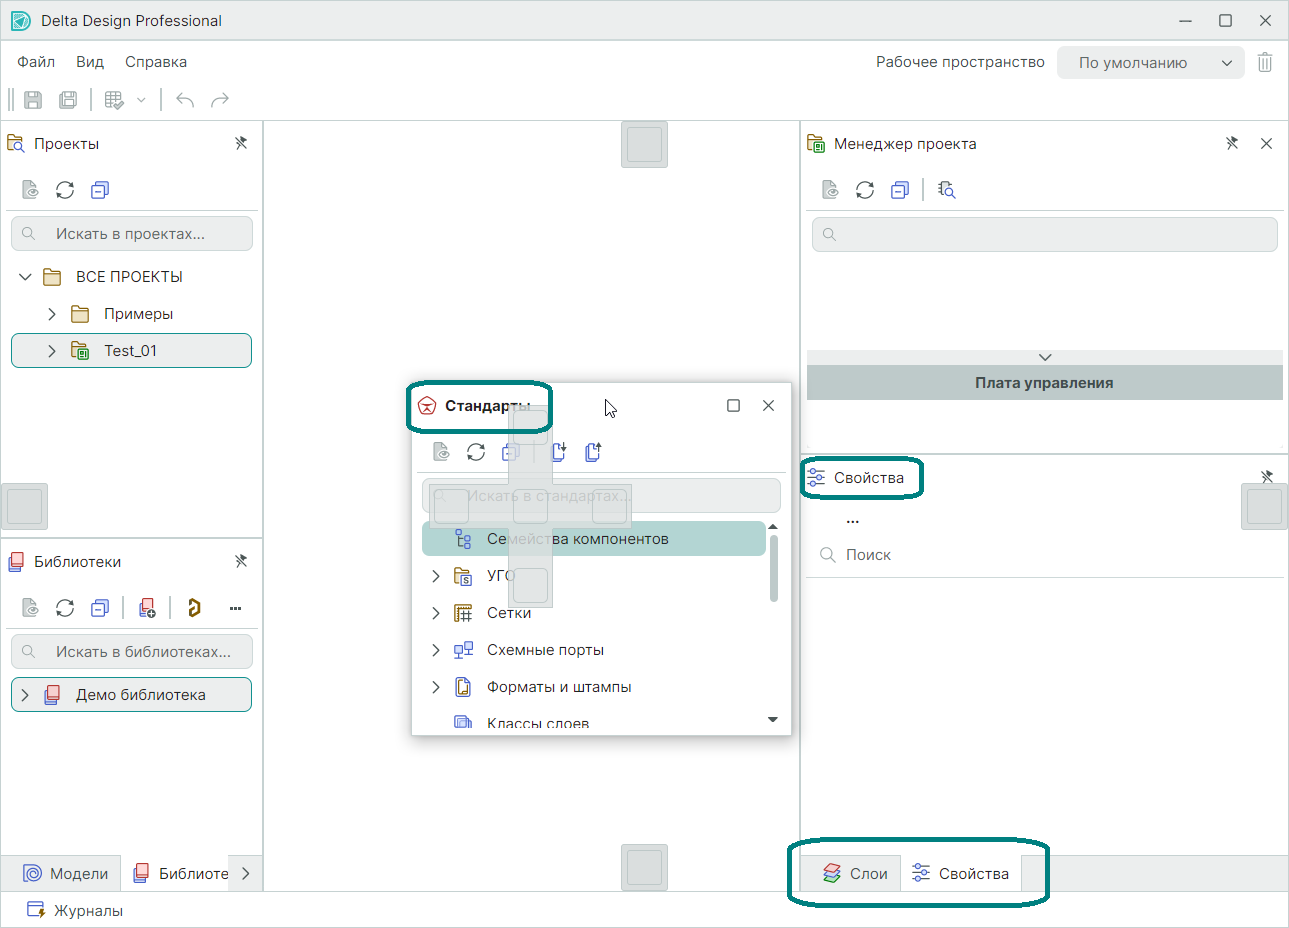This screenshot has height=928, width=1289.
Task: Click the save icon in main toolbar
Action: pyautogui.click(x=33, y=100)
